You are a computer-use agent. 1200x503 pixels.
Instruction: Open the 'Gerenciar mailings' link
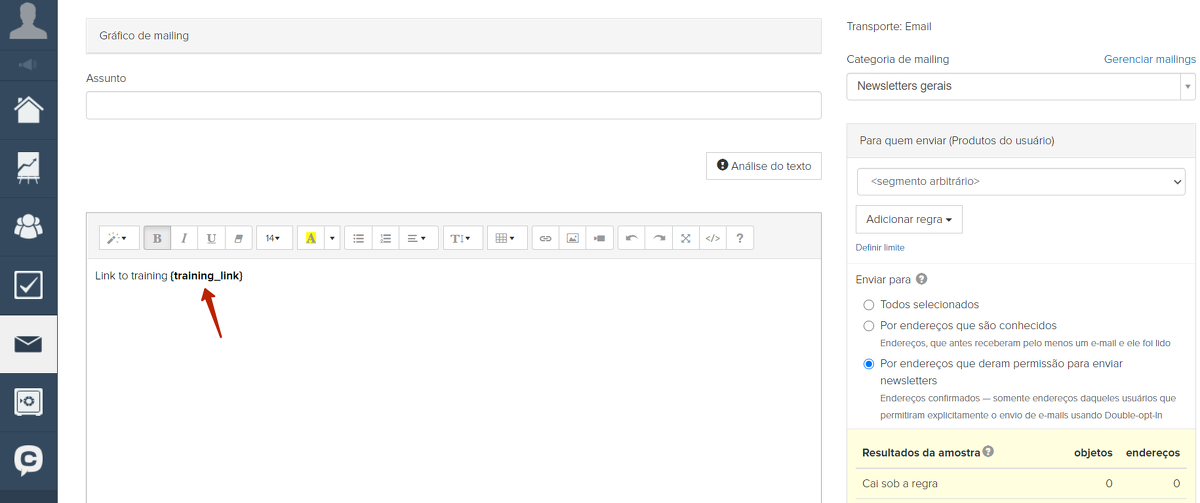(1149, 59)
